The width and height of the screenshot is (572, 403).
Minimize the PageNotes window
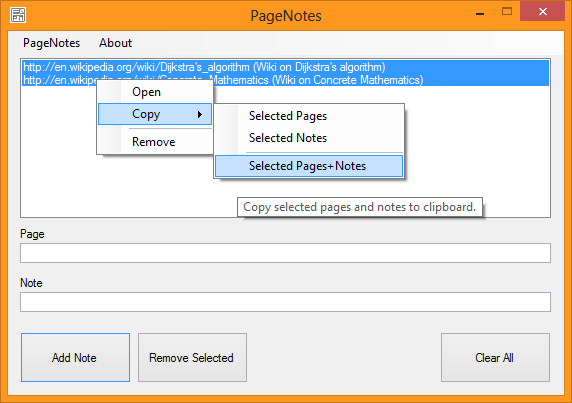pos(480,13)
